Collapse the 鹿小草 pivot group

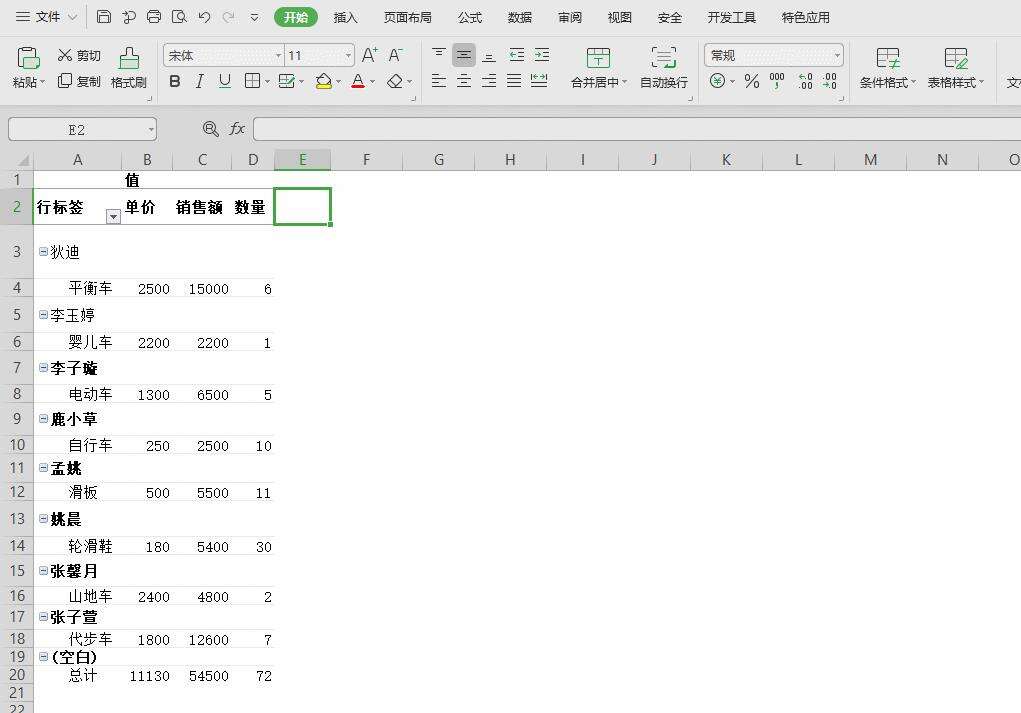tap(43, 419)
